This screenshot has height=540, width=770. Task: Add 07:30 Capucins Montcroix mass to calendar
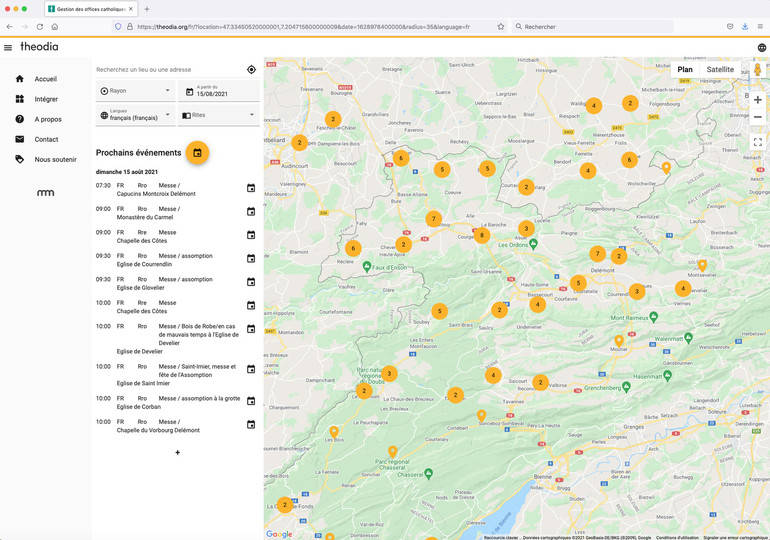251,188
